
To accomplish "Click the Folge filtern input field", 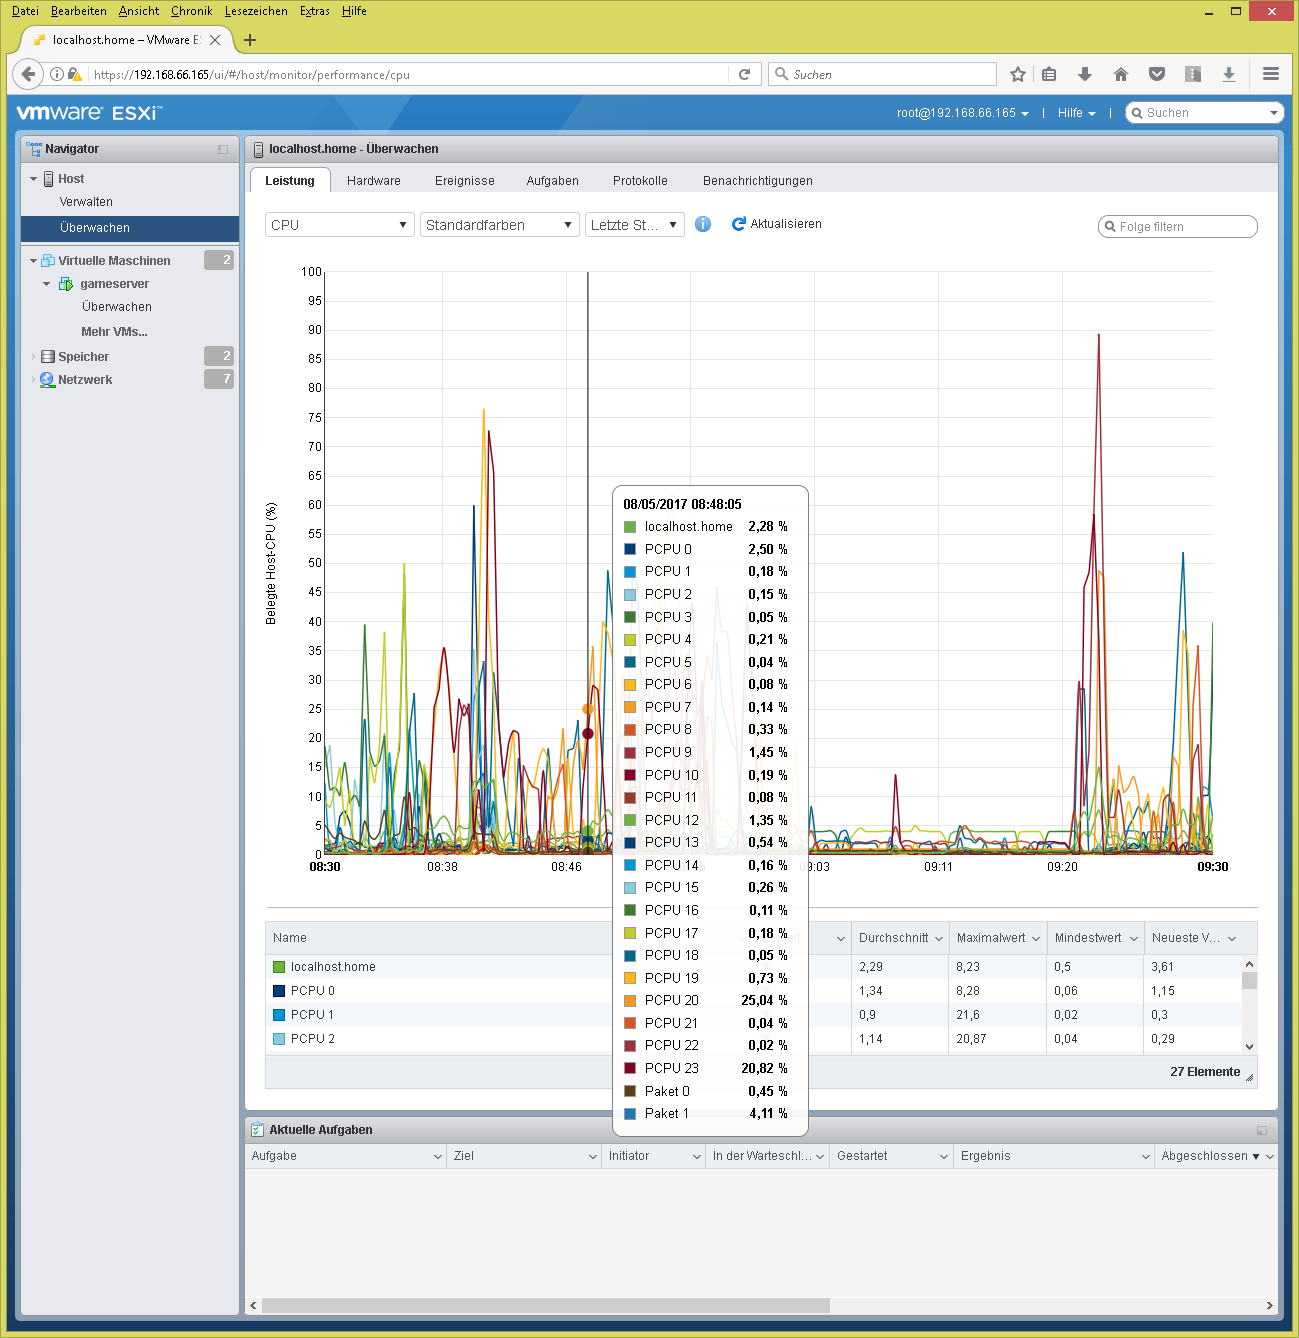I will pyautogui.click(x=1182, y=227).
